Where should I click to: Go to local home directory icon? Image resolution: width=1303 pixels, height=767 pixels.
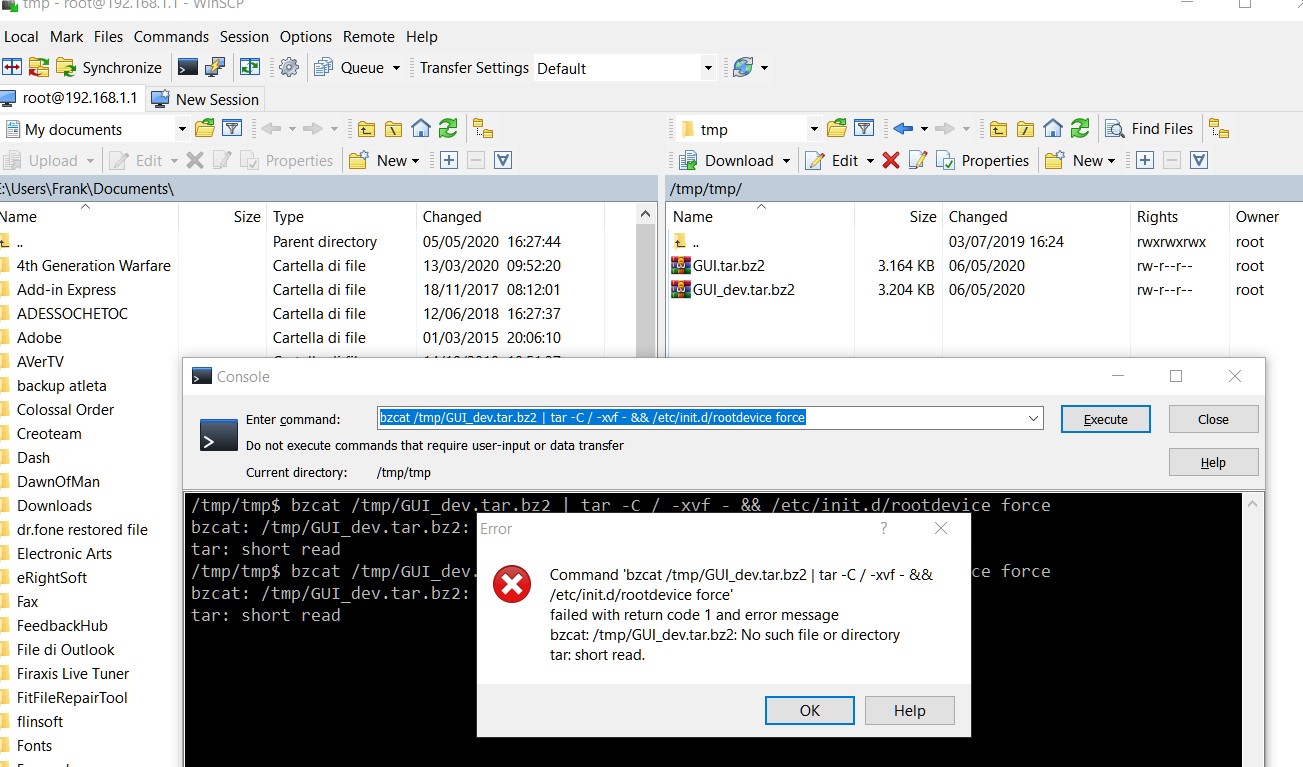[421, 128]
